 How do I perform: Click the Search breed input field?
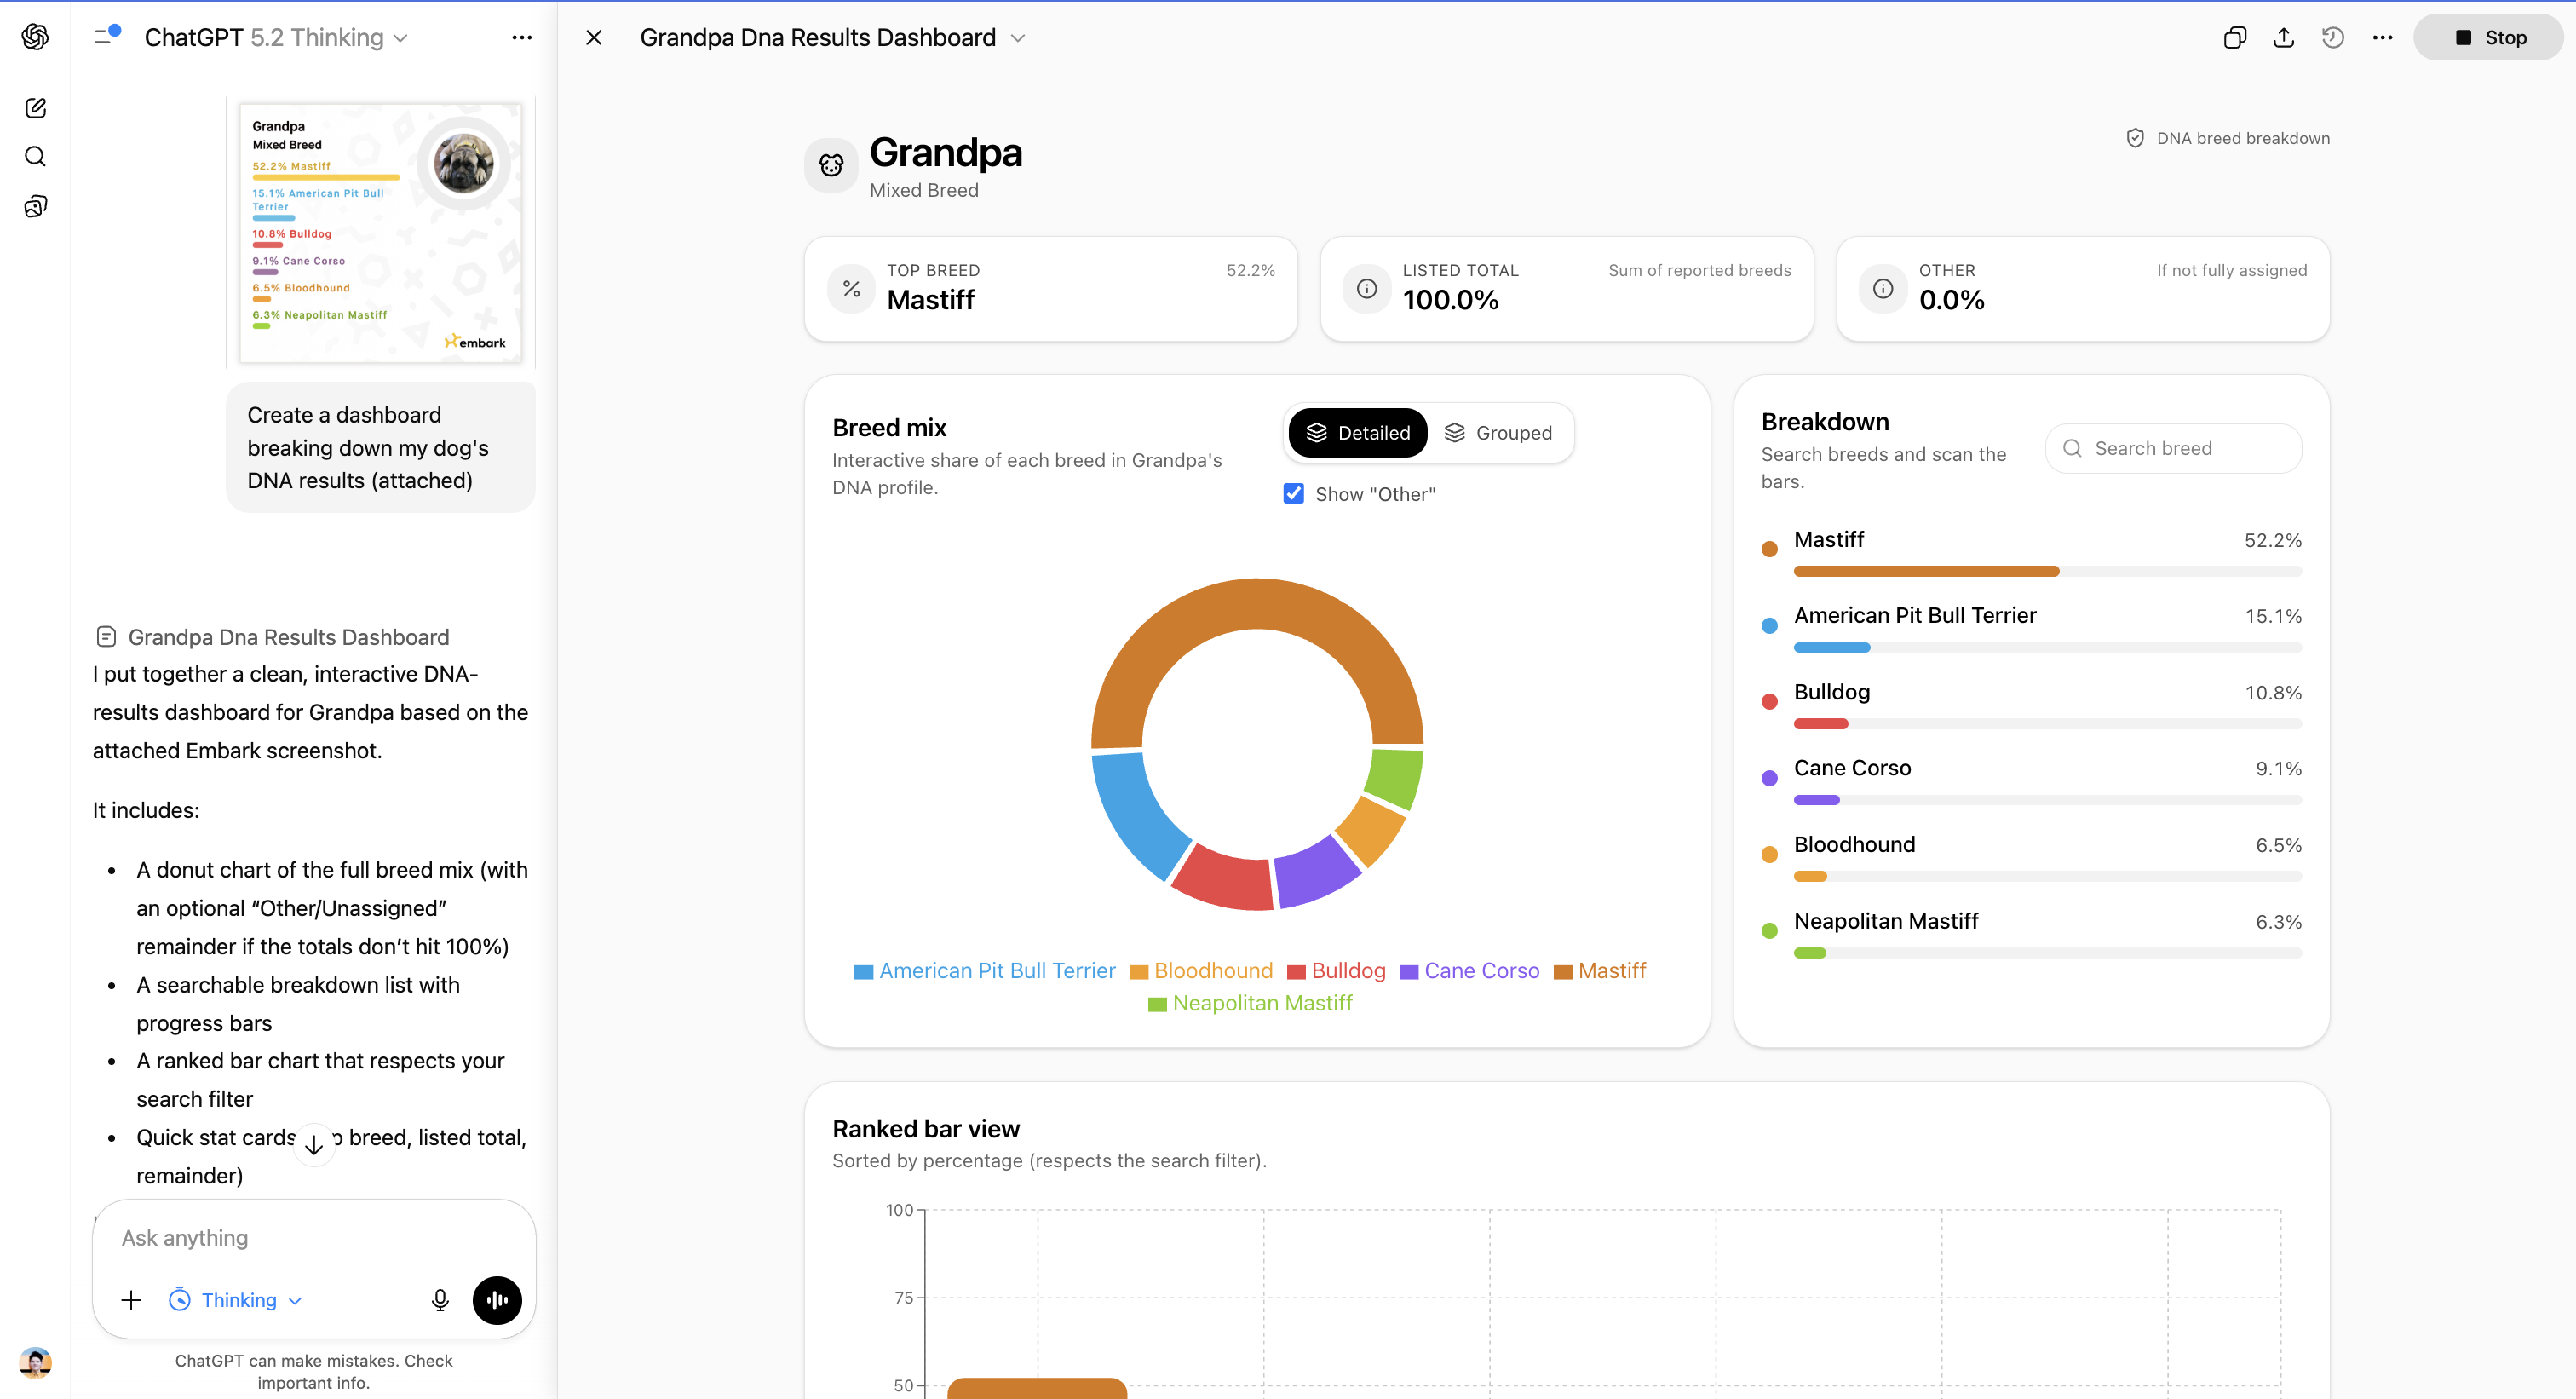click(x=2172, y=448)
